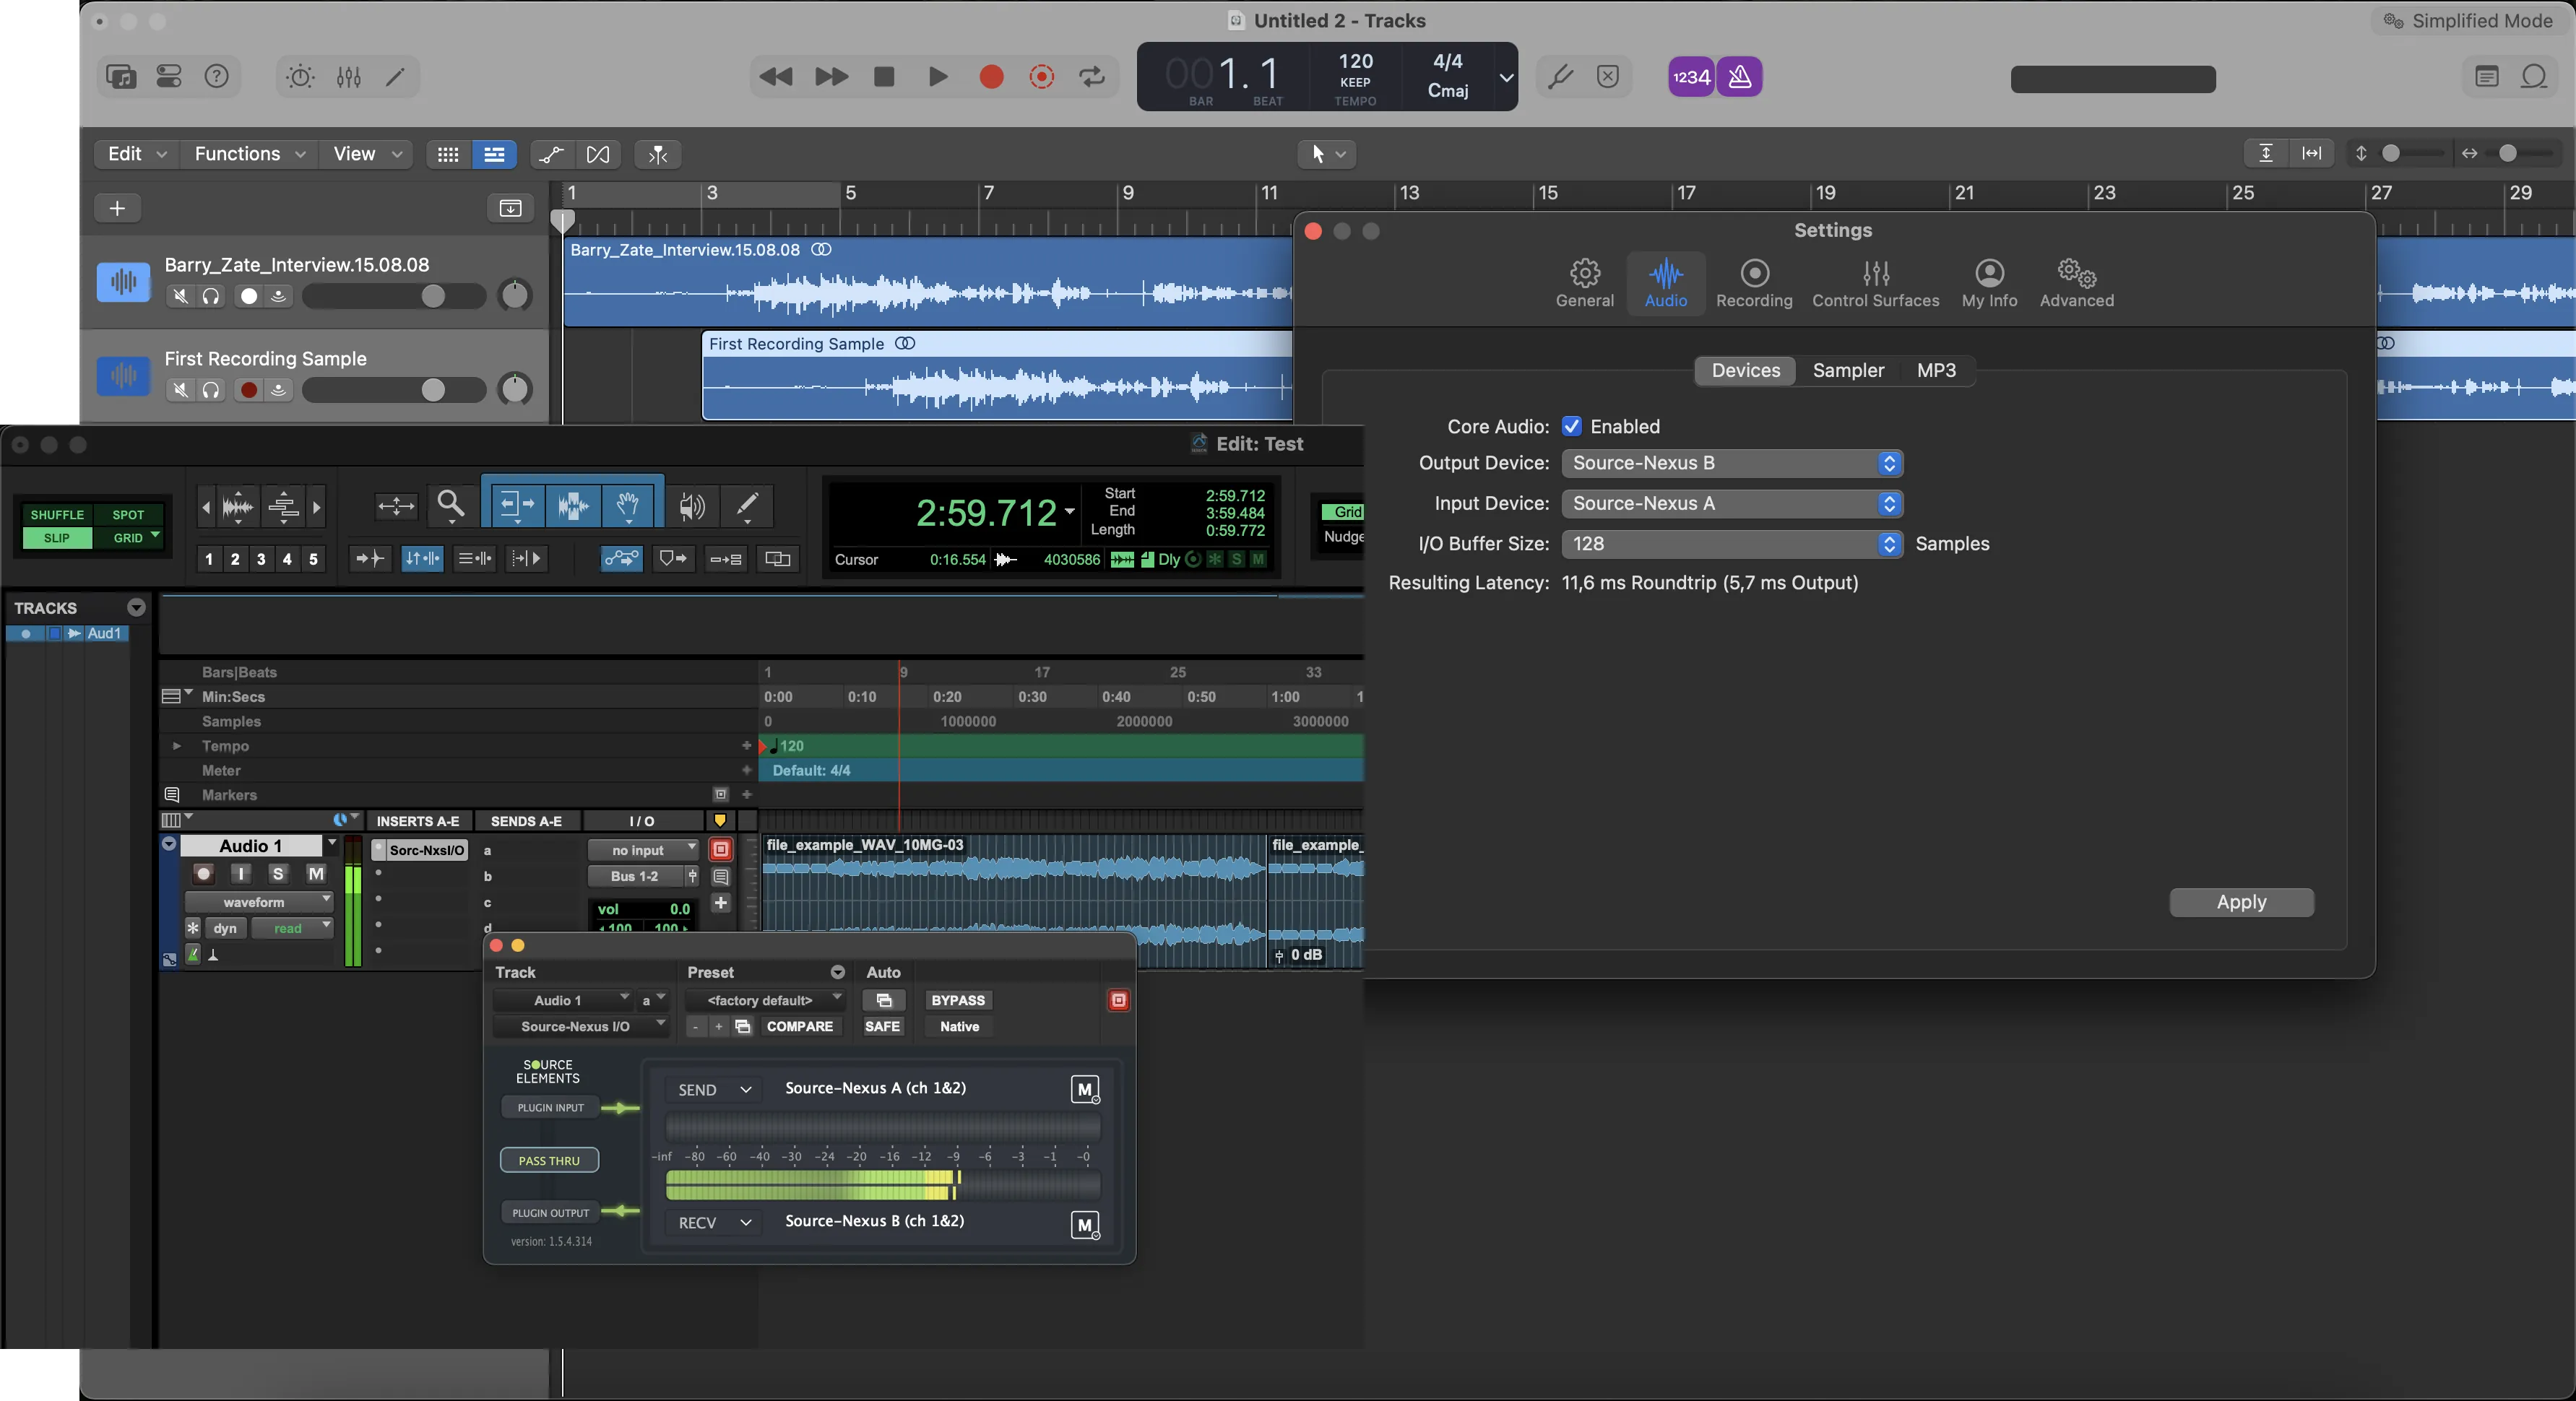Open Editors pencil icon in Logic toolbar
Screen dimensions: 2576x1401
pos(396,77)
